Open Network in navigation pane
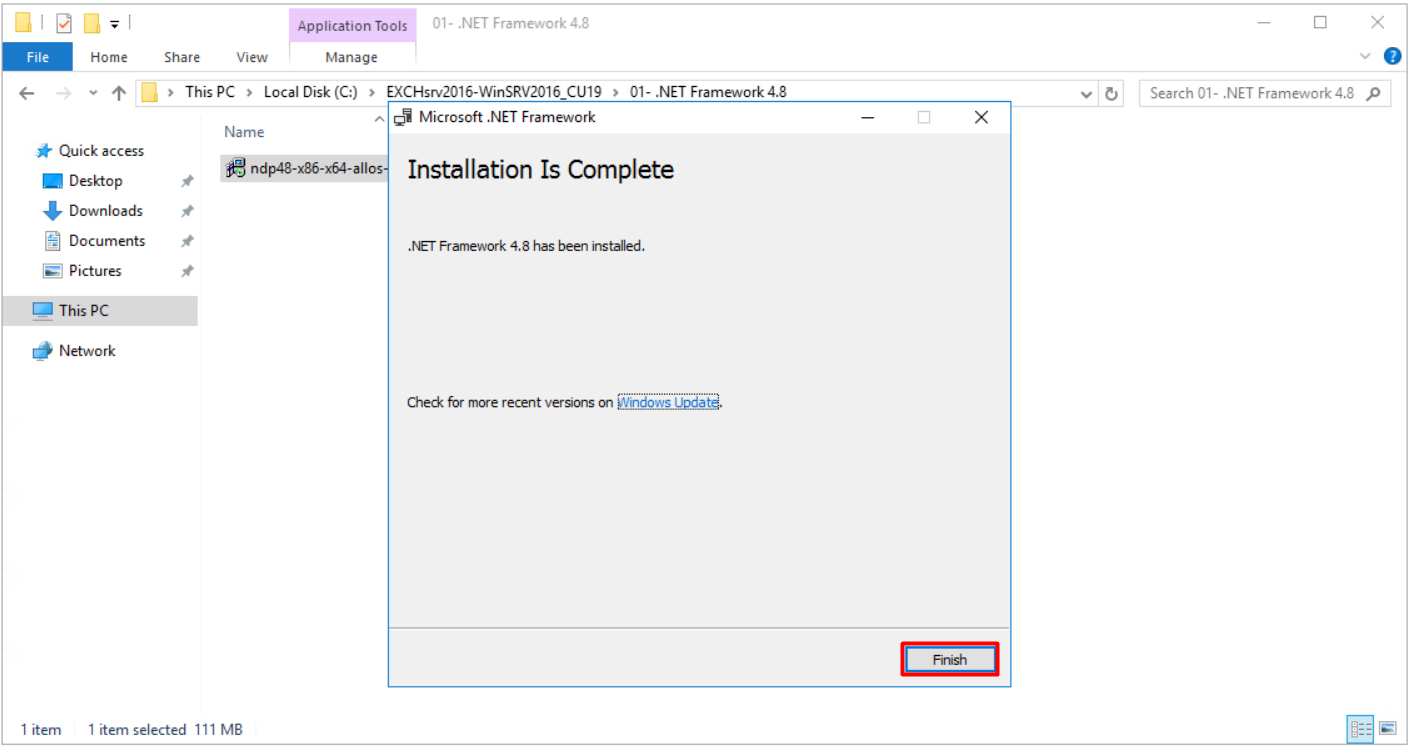This screenshot has width=1411, height=748. [87, 351]
